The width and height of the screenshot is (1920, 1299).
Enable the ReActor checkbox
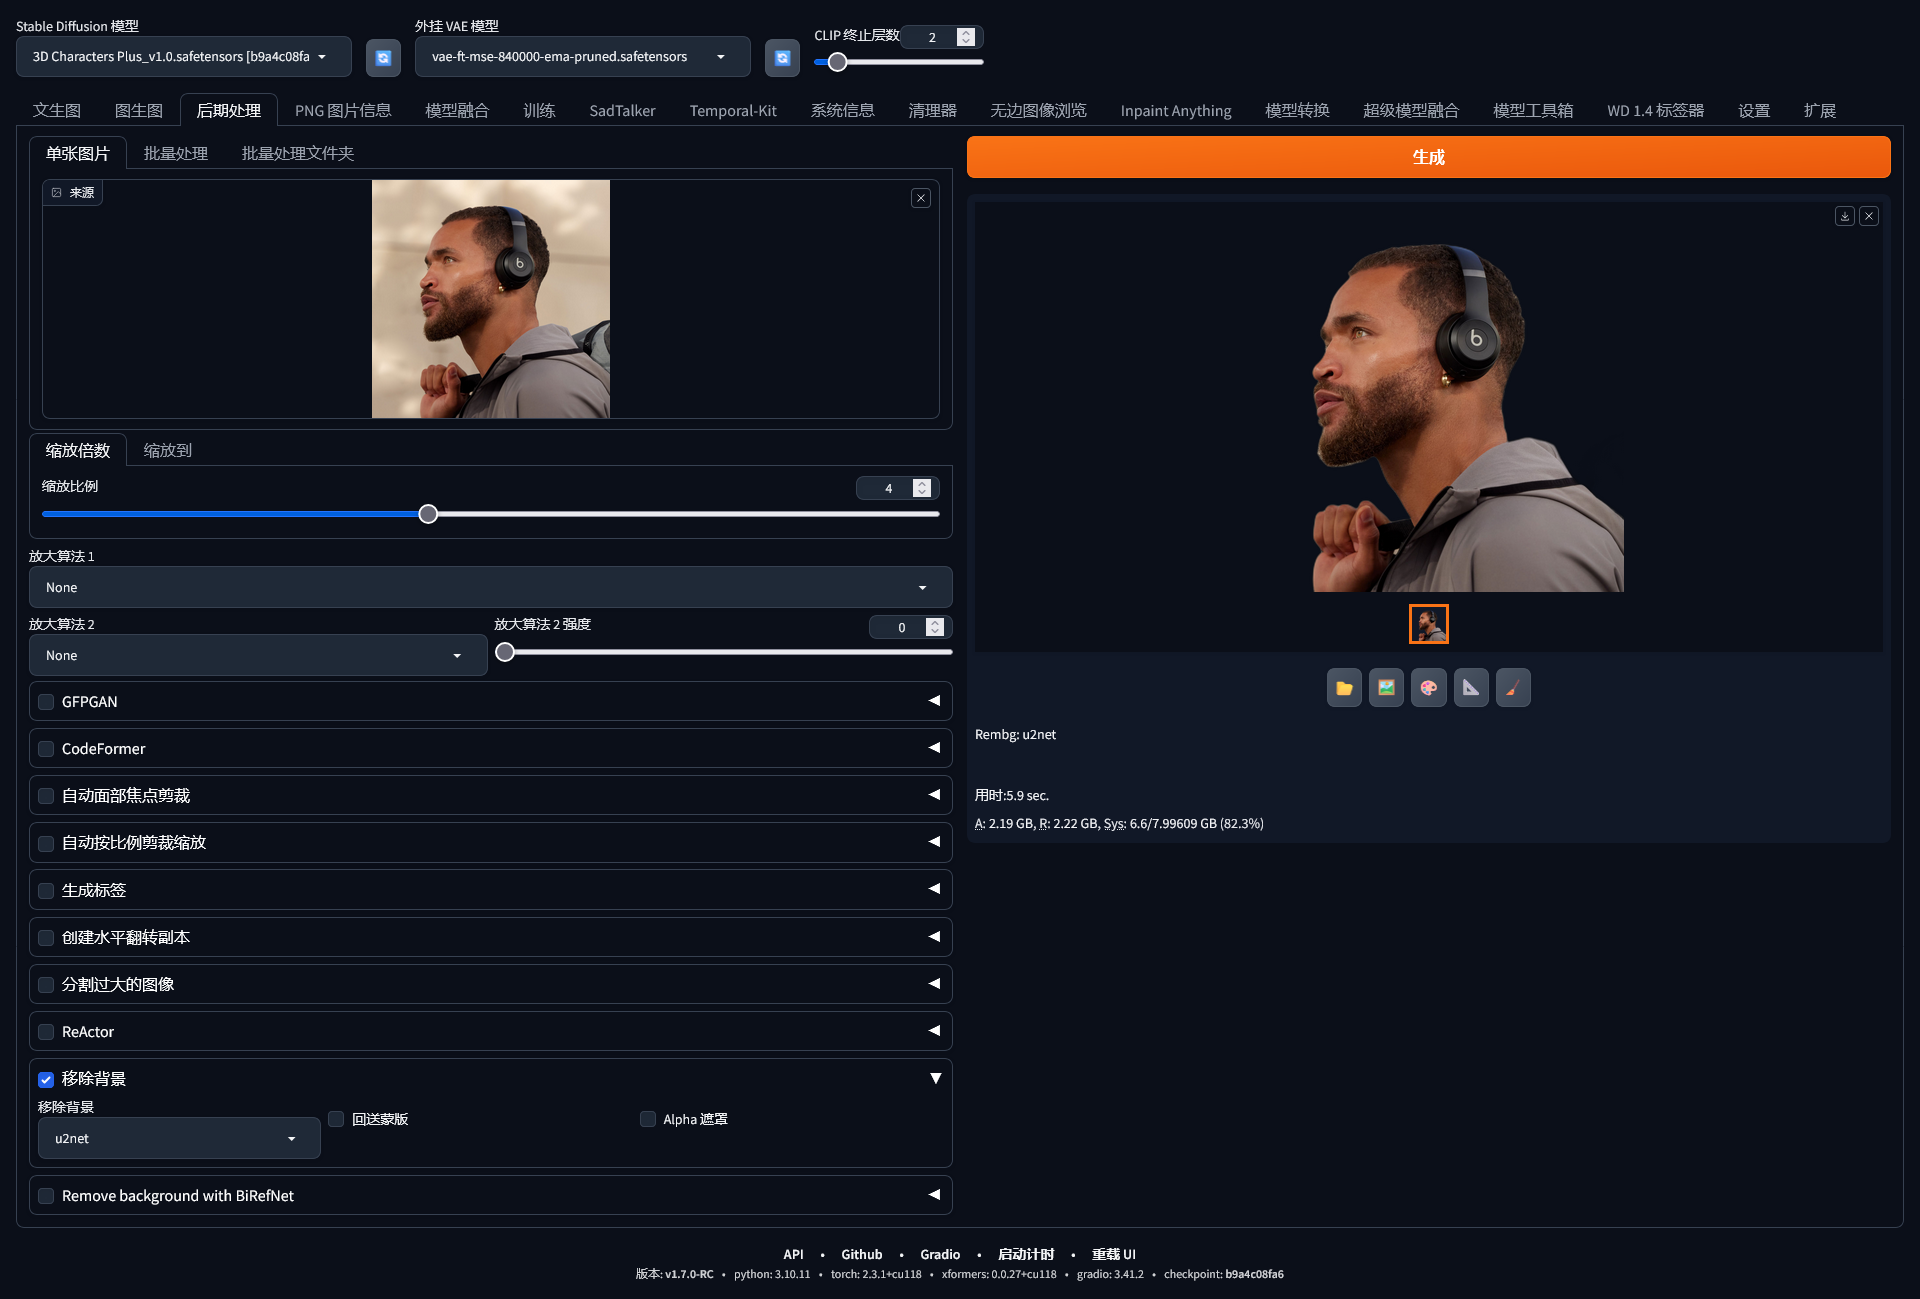tap(46, 1032)
